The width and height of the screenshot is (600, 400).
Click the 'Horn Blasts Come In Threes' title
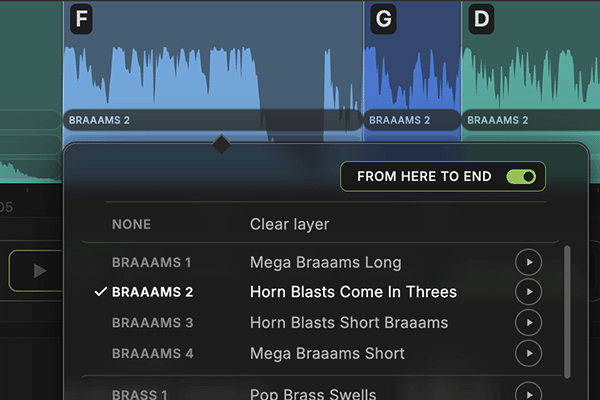[x=353, y=292]
